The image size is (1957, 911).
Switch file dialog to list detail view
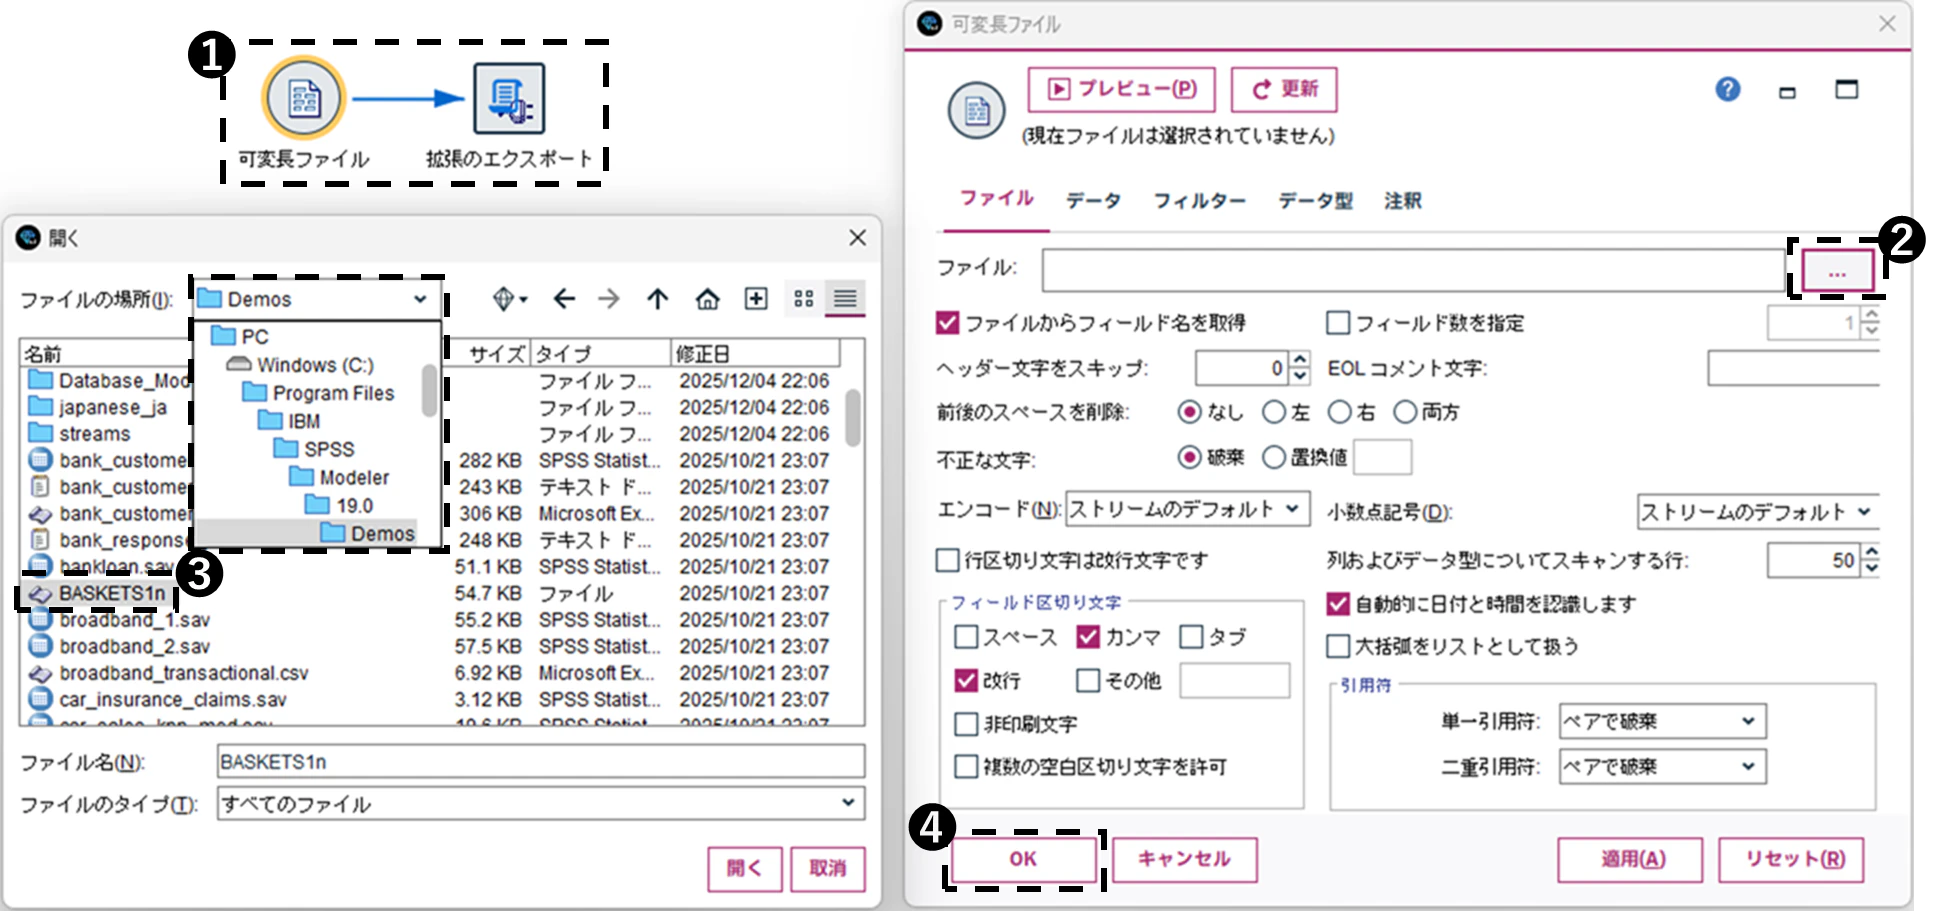(x=845, y=299)
